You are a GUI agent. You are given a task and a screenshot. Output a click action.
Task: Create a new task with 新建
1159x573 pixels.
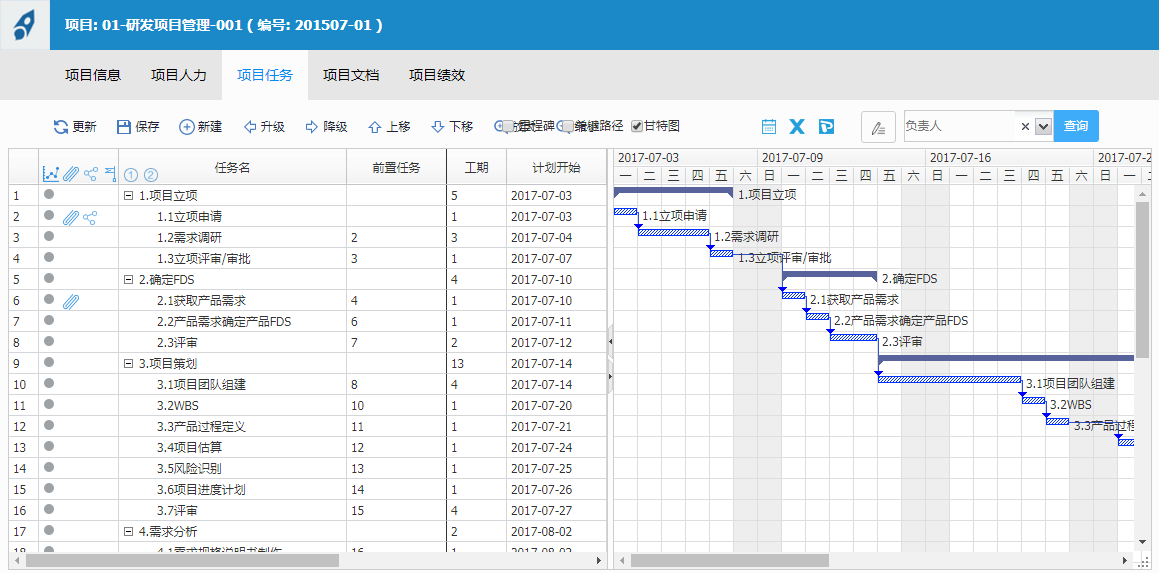point(187,127)
